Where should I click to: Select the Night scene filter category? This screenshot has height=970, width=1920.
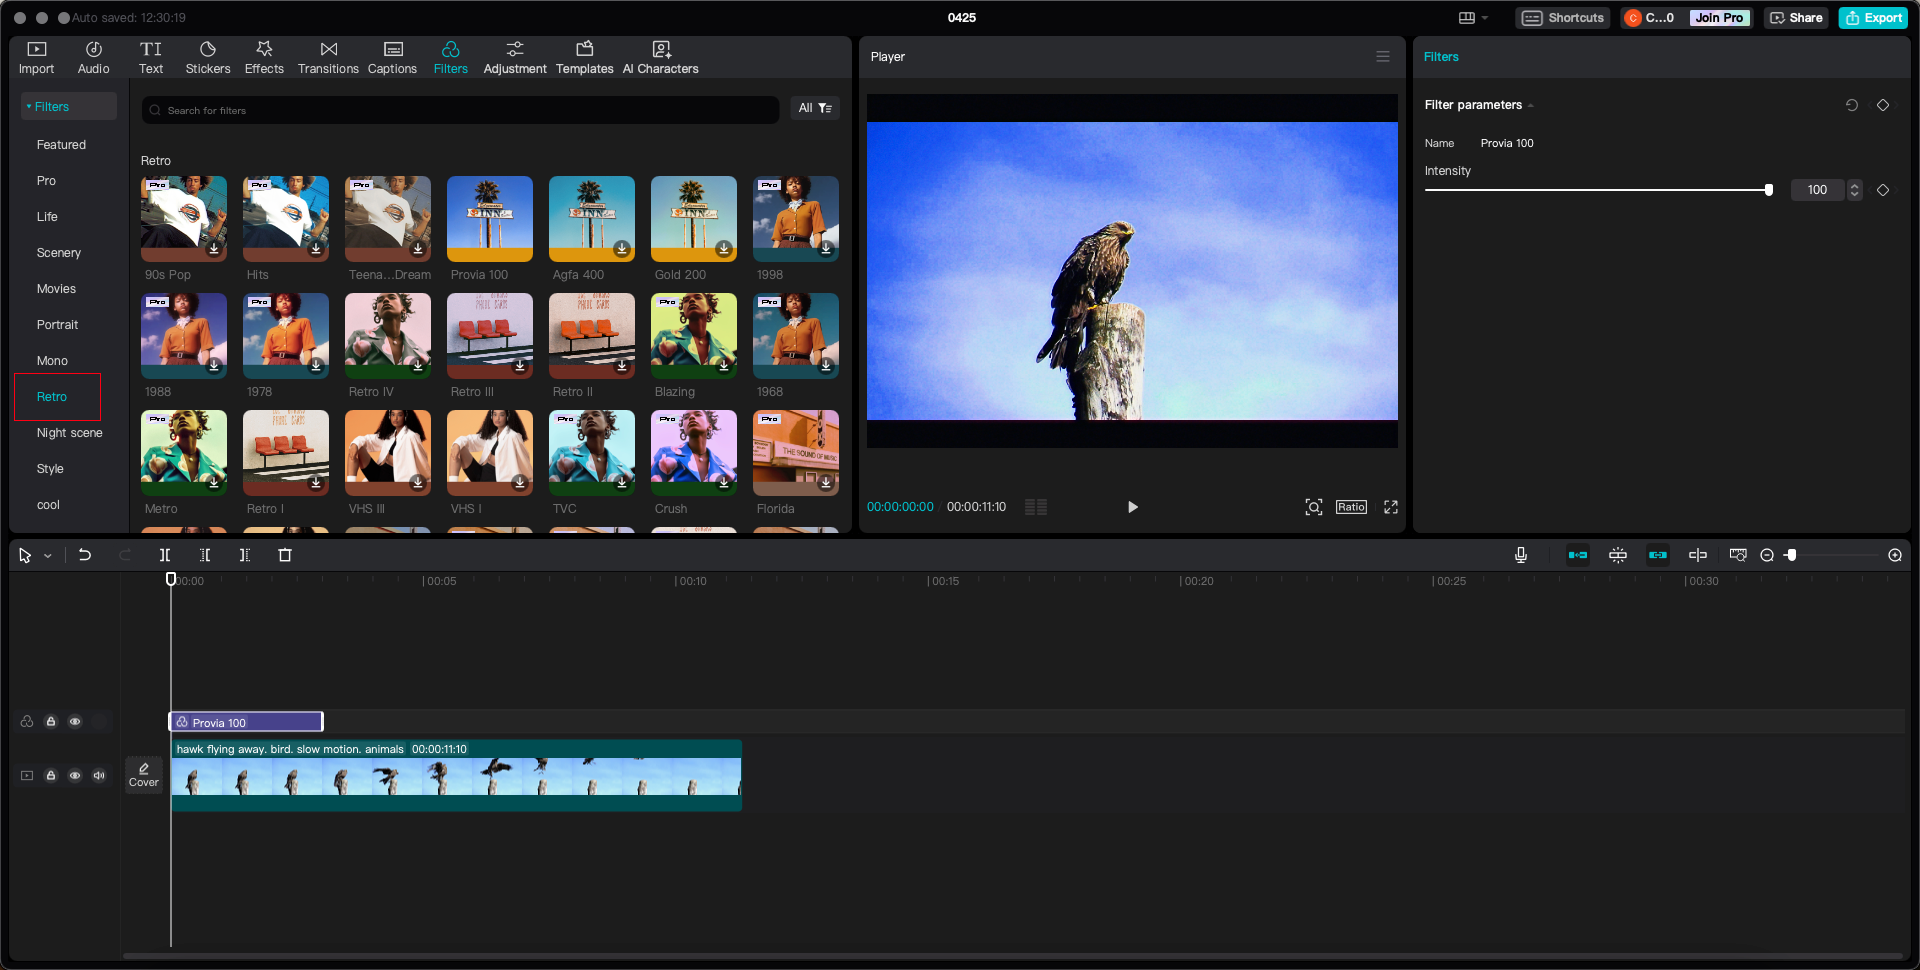tap(69, 433)
